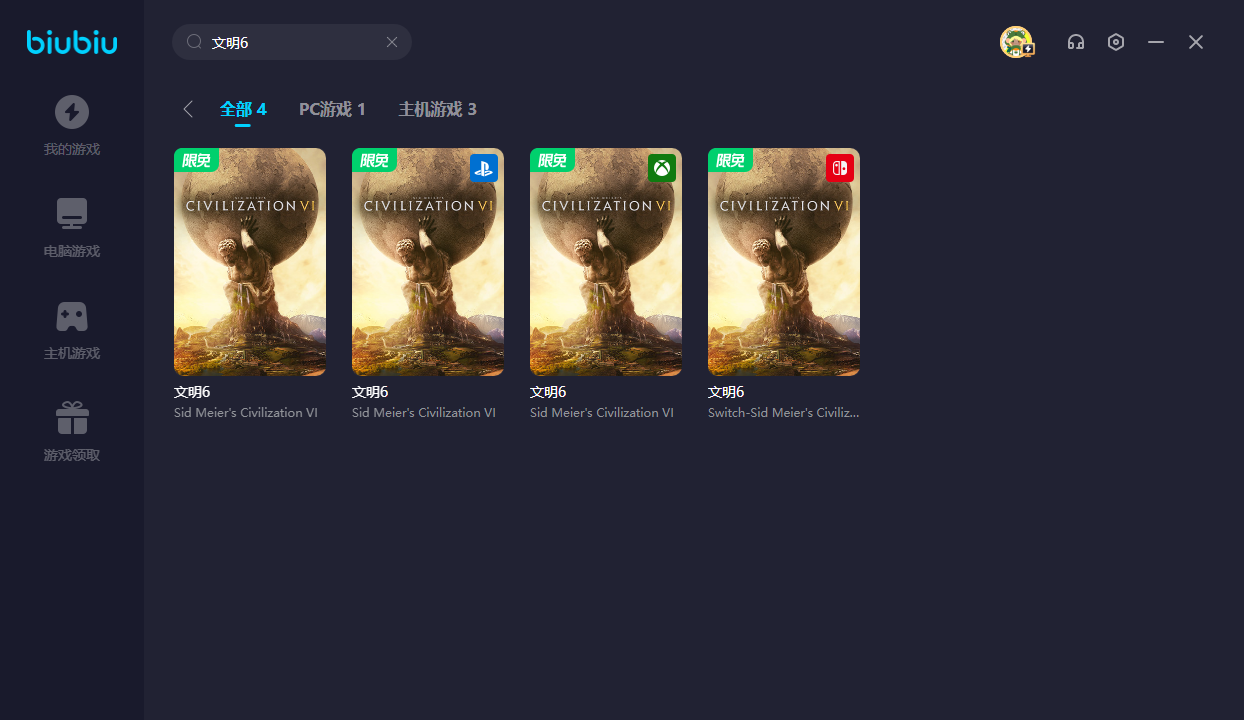Open 电脑游戏 monitor icon in sidebar
The image size is (1244, 720).
click(x=72, y=214)
